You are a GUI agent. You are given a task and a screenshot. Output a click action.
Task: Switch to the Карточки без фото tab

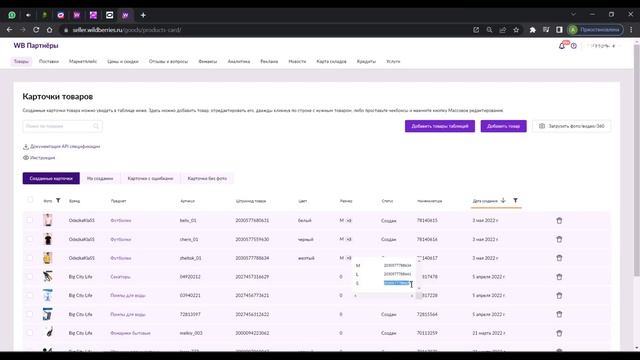[207, 178]
